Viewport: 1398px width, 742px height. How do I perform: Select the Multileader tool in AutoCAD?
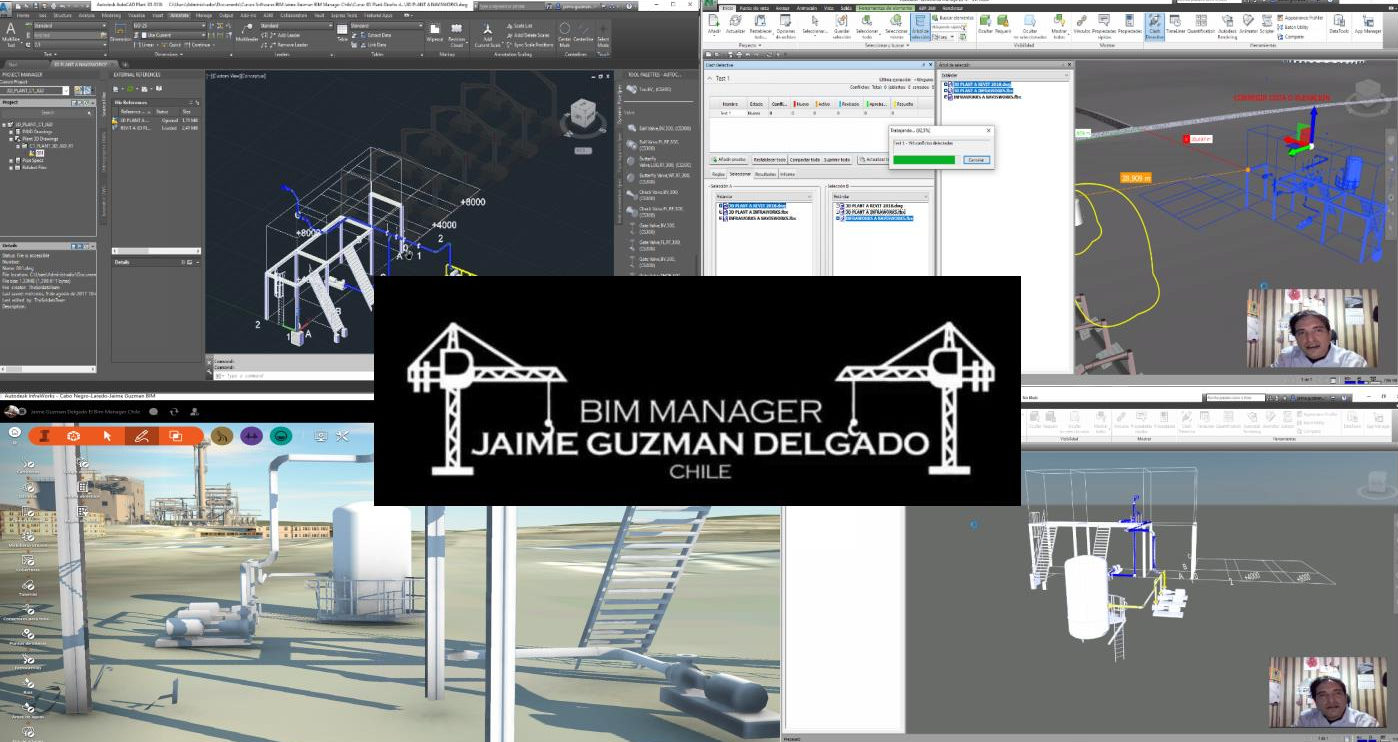click(246, 33)
